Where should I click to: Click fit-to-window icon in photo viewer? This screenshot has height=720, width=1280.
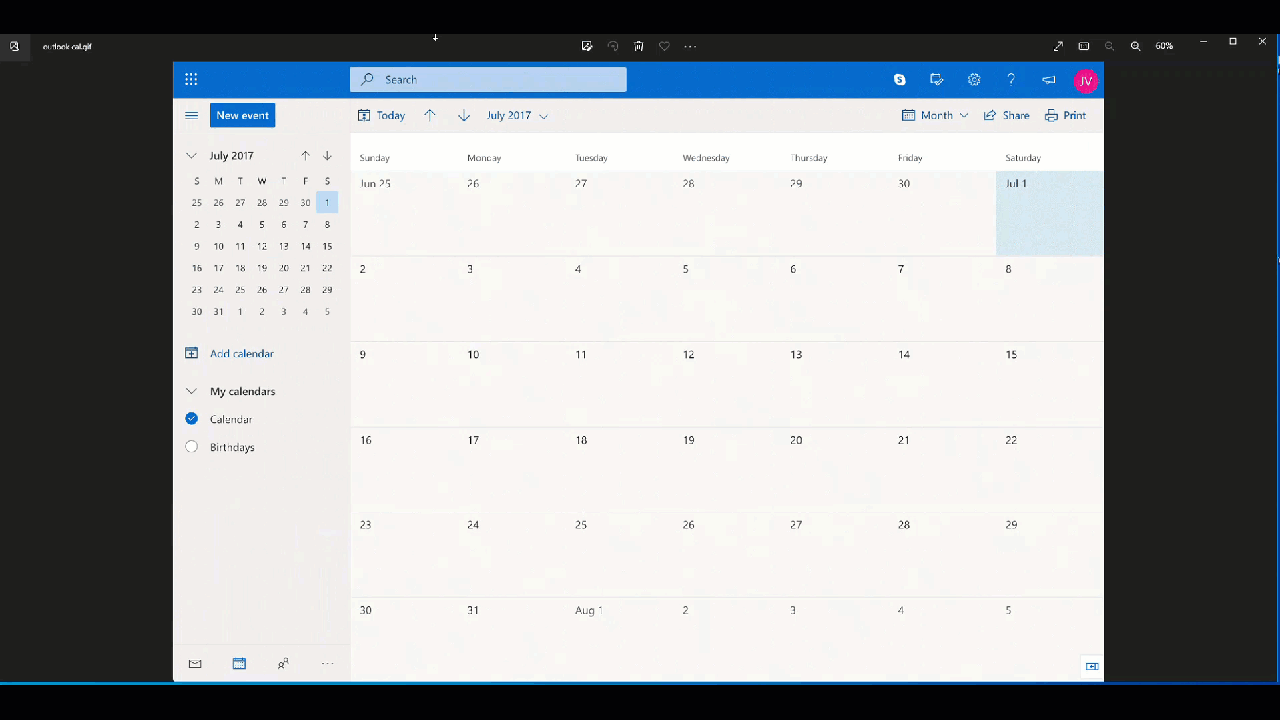coord(1084,46)
